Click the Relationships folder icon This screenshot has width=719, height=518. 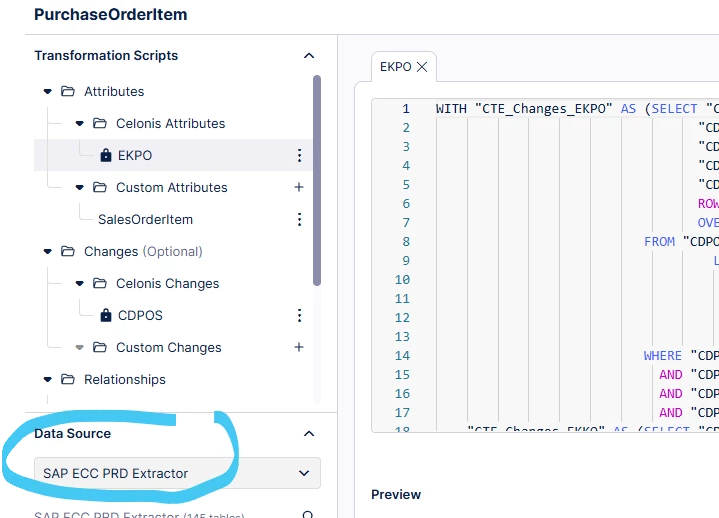[x=68, y=379]
